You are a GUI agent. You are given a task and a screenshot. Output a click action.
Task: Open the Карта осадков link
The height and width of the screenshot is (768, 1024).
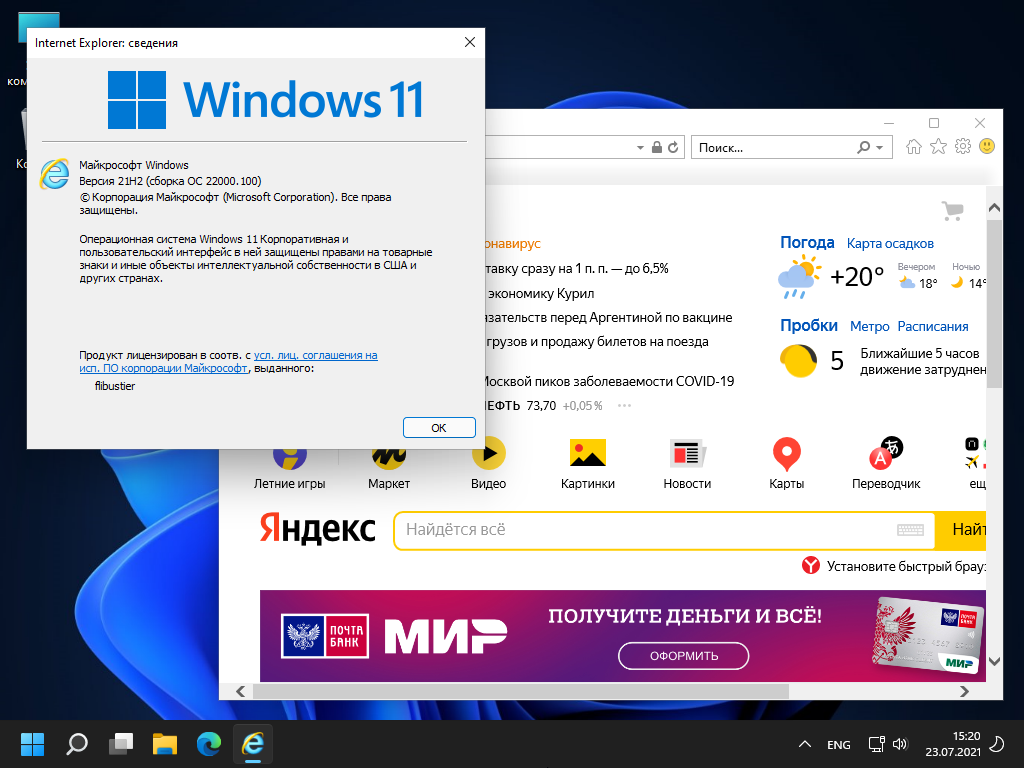890,243
